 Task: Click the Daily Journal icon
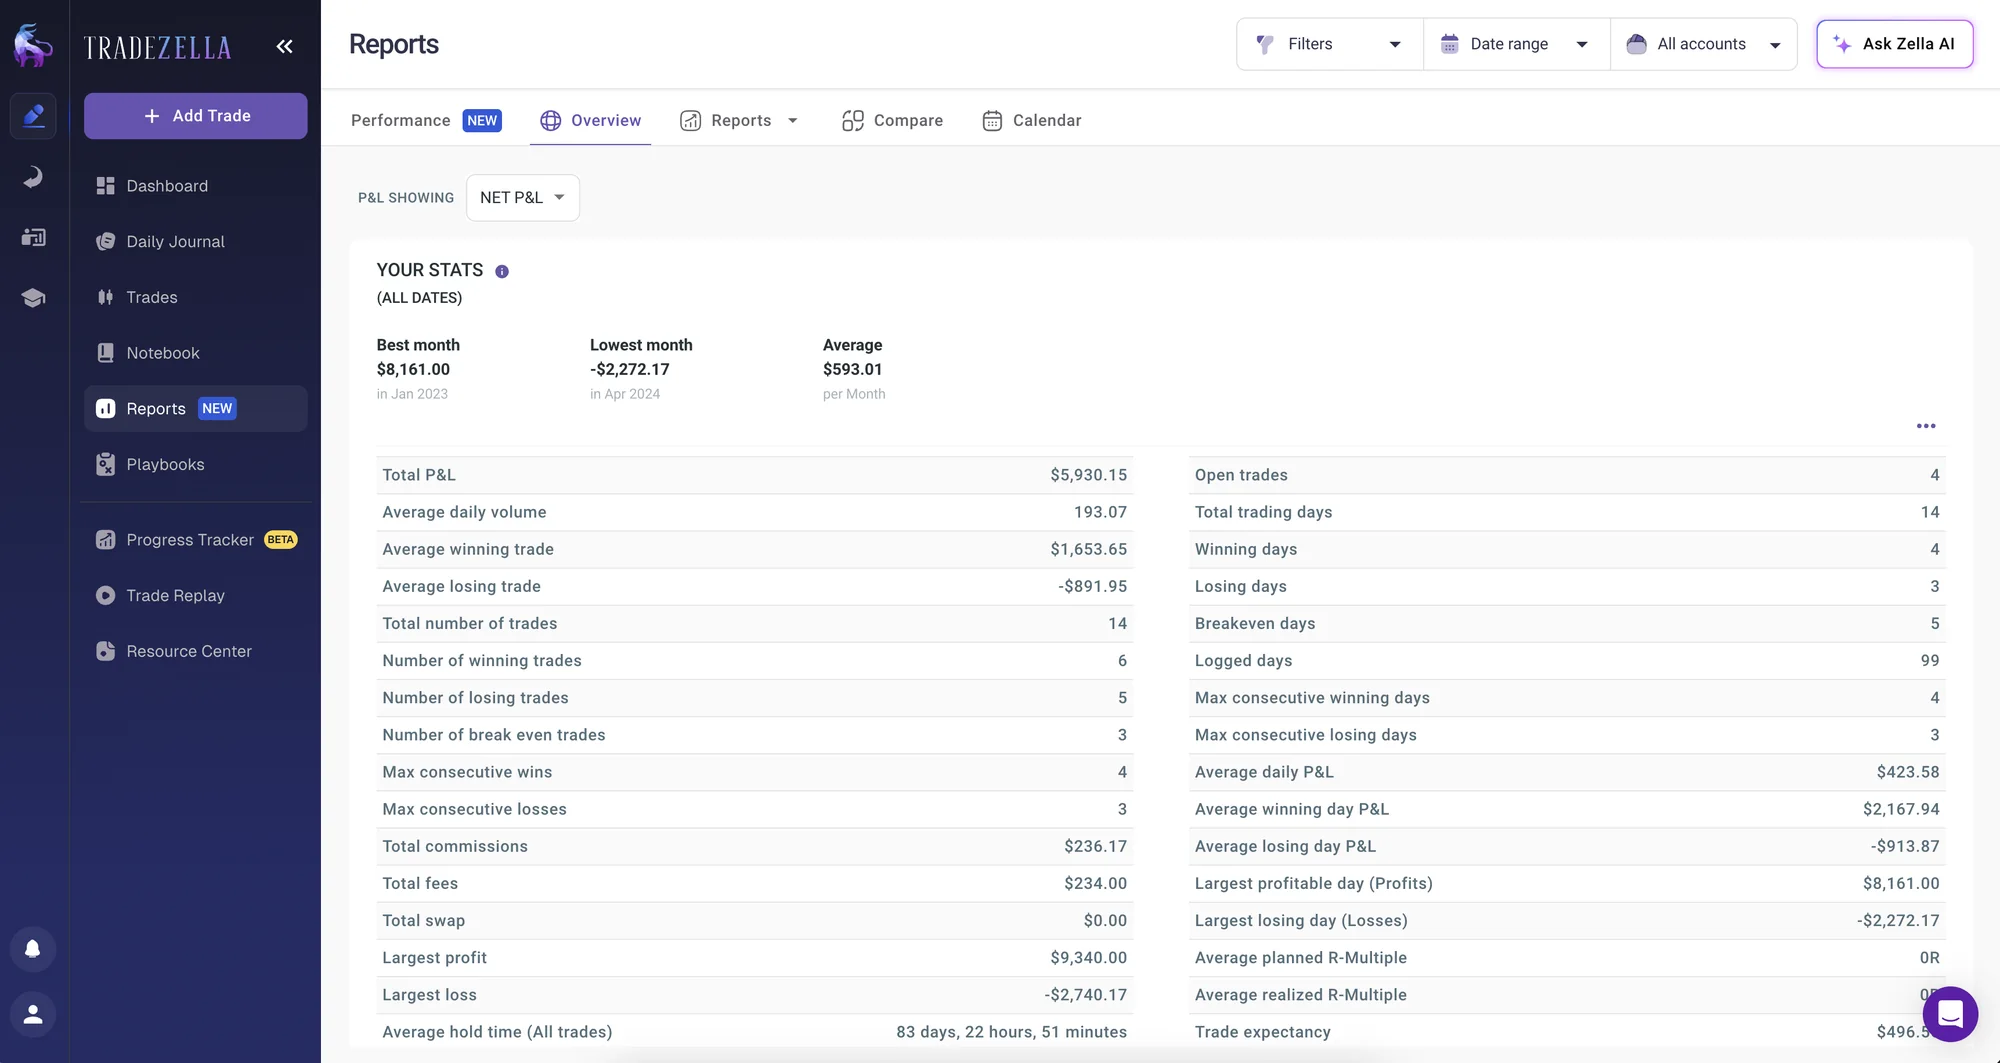point(105,242)
